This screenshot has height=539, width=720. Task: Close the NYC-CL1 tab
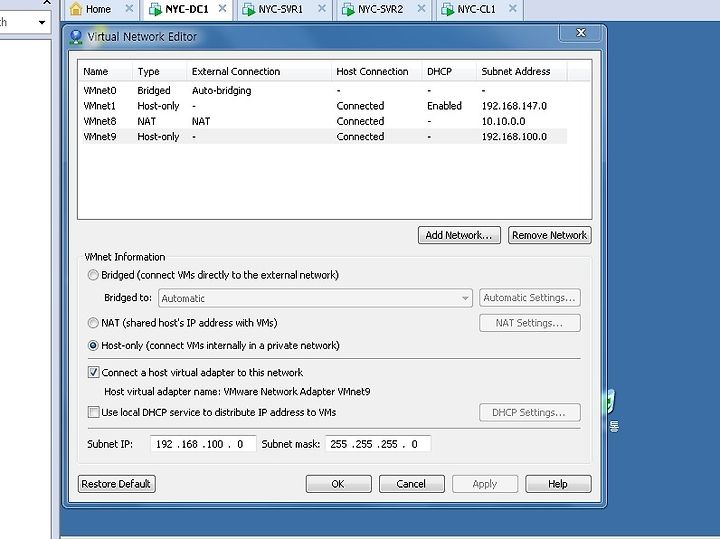[x=513, y=8]
